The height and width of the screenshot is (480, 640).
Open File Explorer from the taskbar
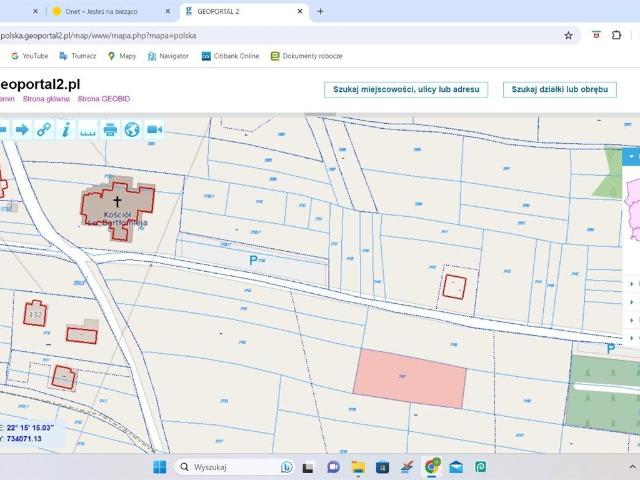point(358,467)
